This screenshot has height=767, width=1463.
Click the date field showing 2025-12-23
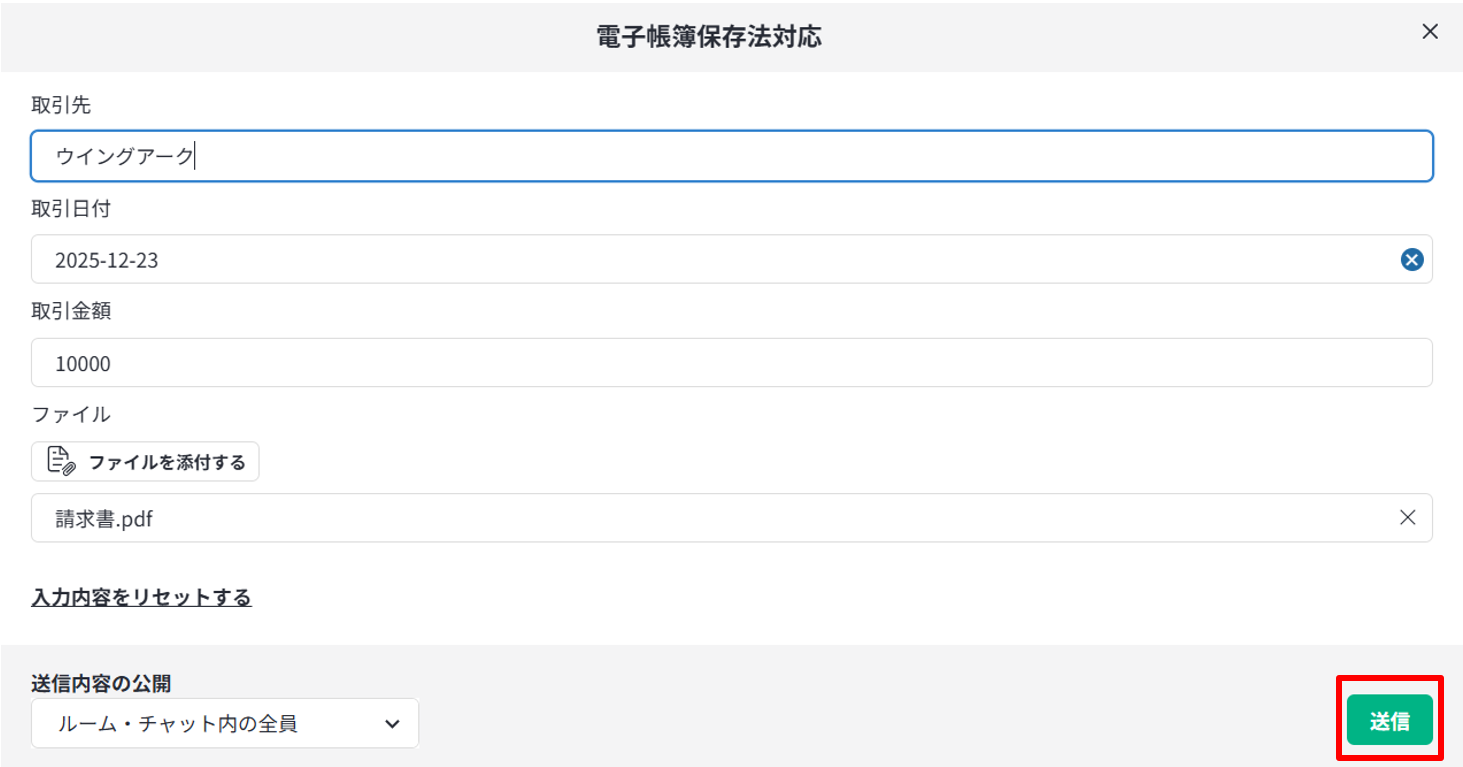pos(700,260)
